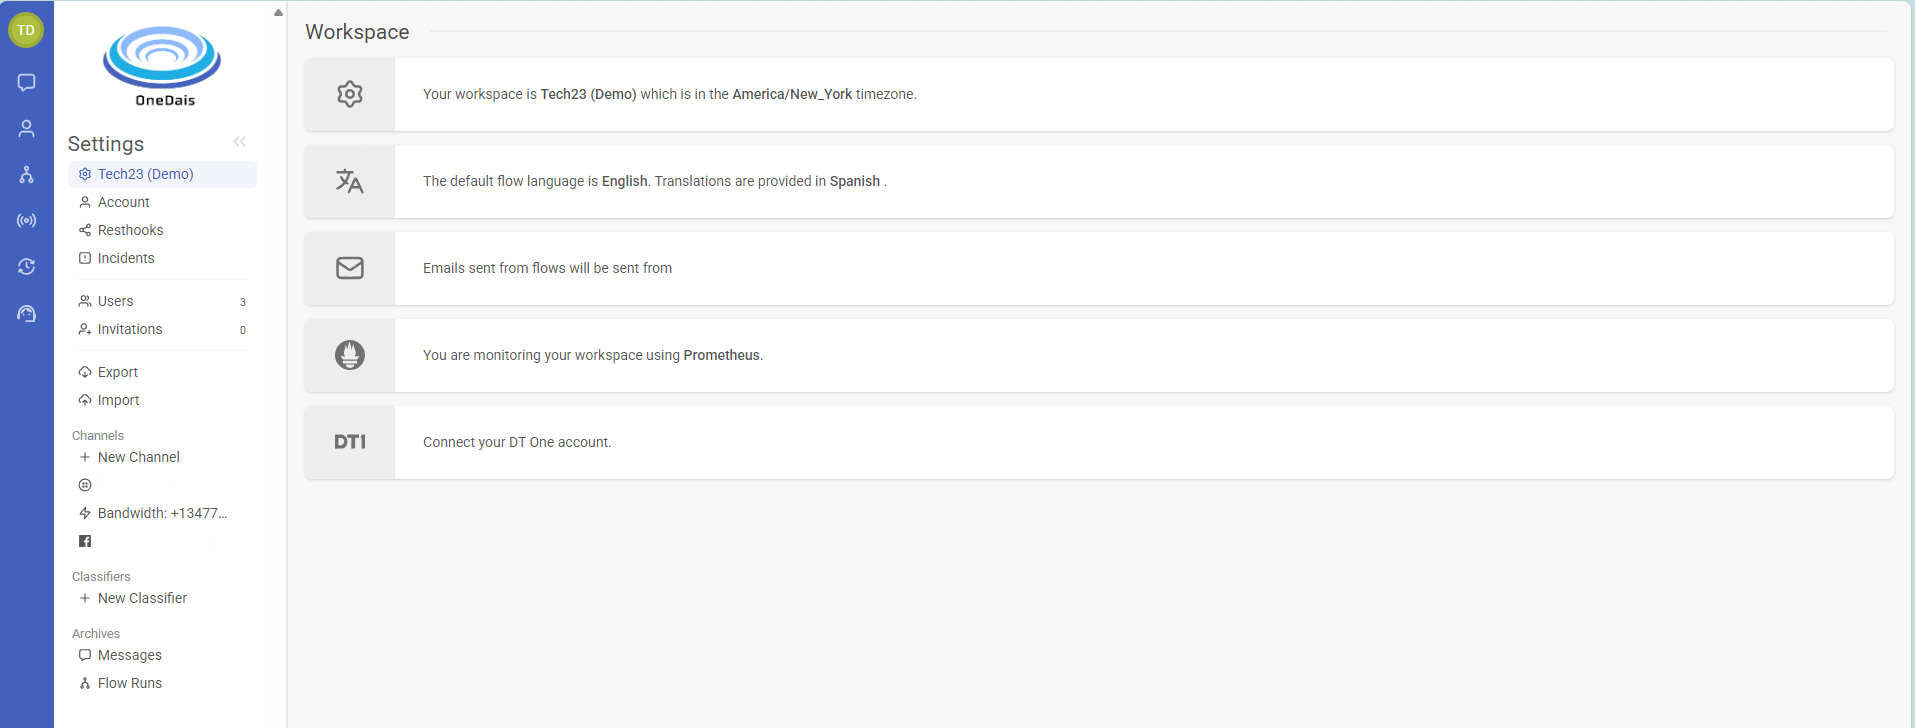This screenshot has width=1915, height=728.
Task: Open the flow language settings card
Action: [x=1098, y=181]
